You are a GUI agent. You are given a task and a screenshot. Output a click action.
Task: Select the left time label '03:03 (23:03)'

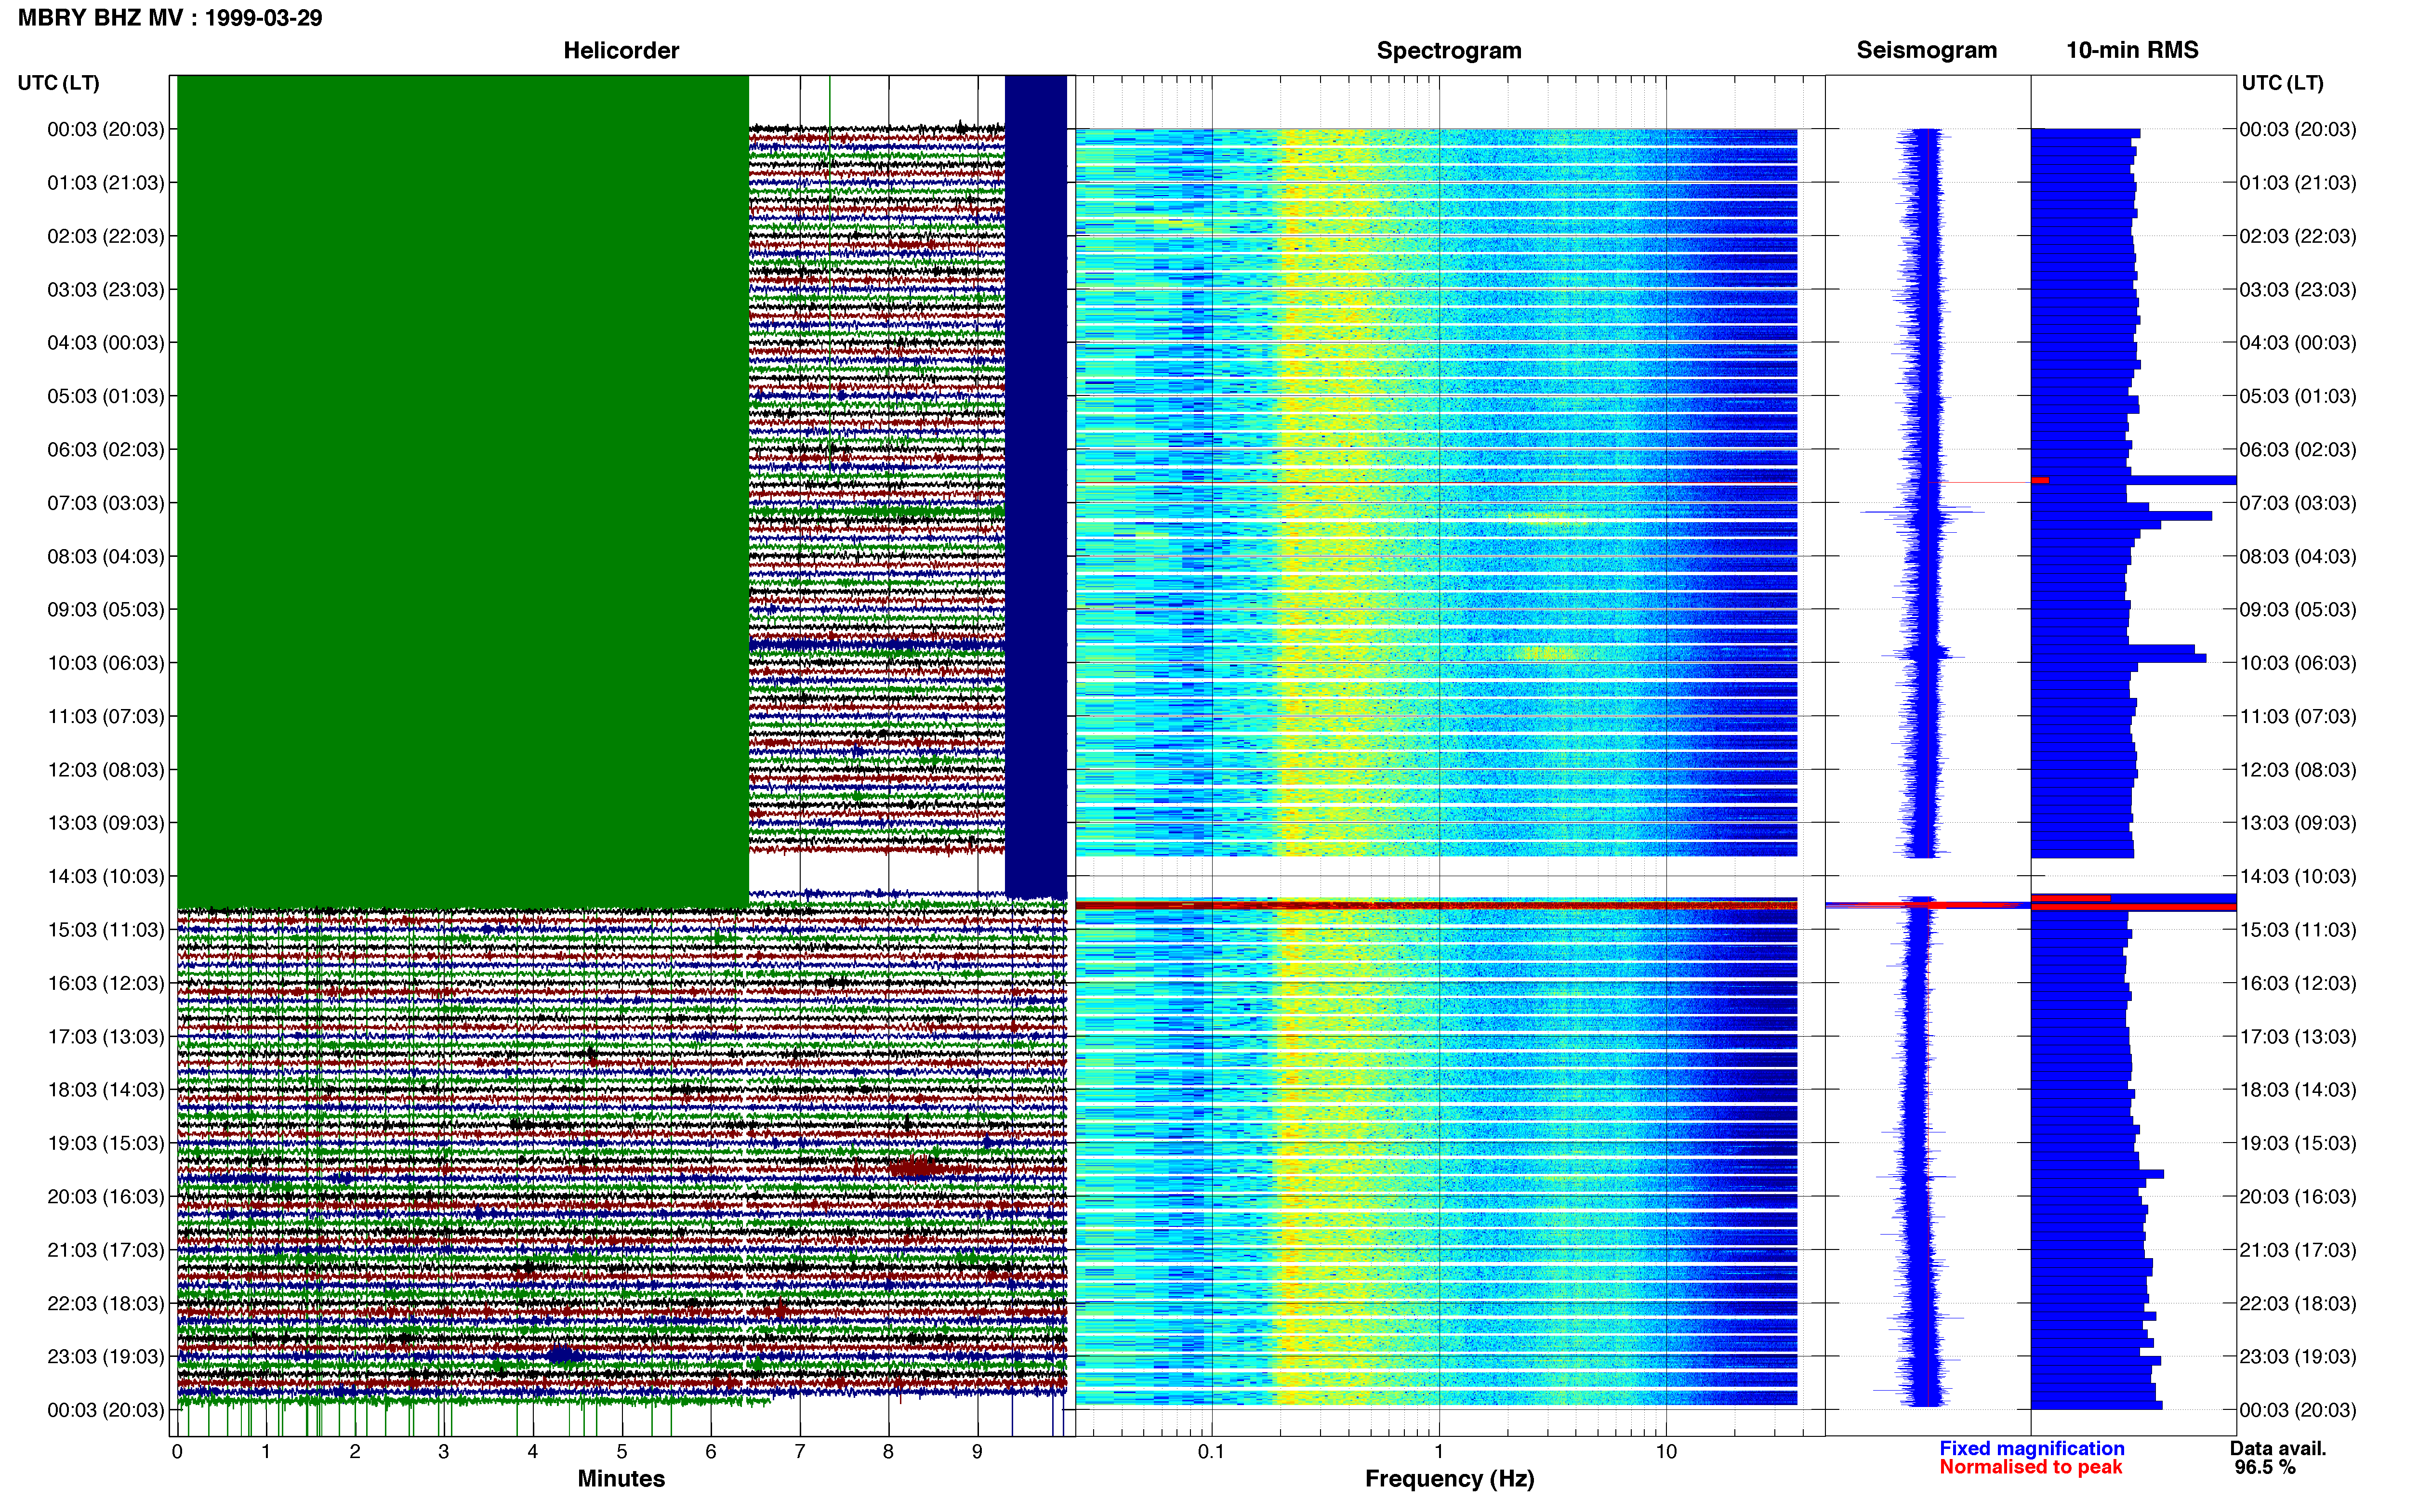pos(105,290)
